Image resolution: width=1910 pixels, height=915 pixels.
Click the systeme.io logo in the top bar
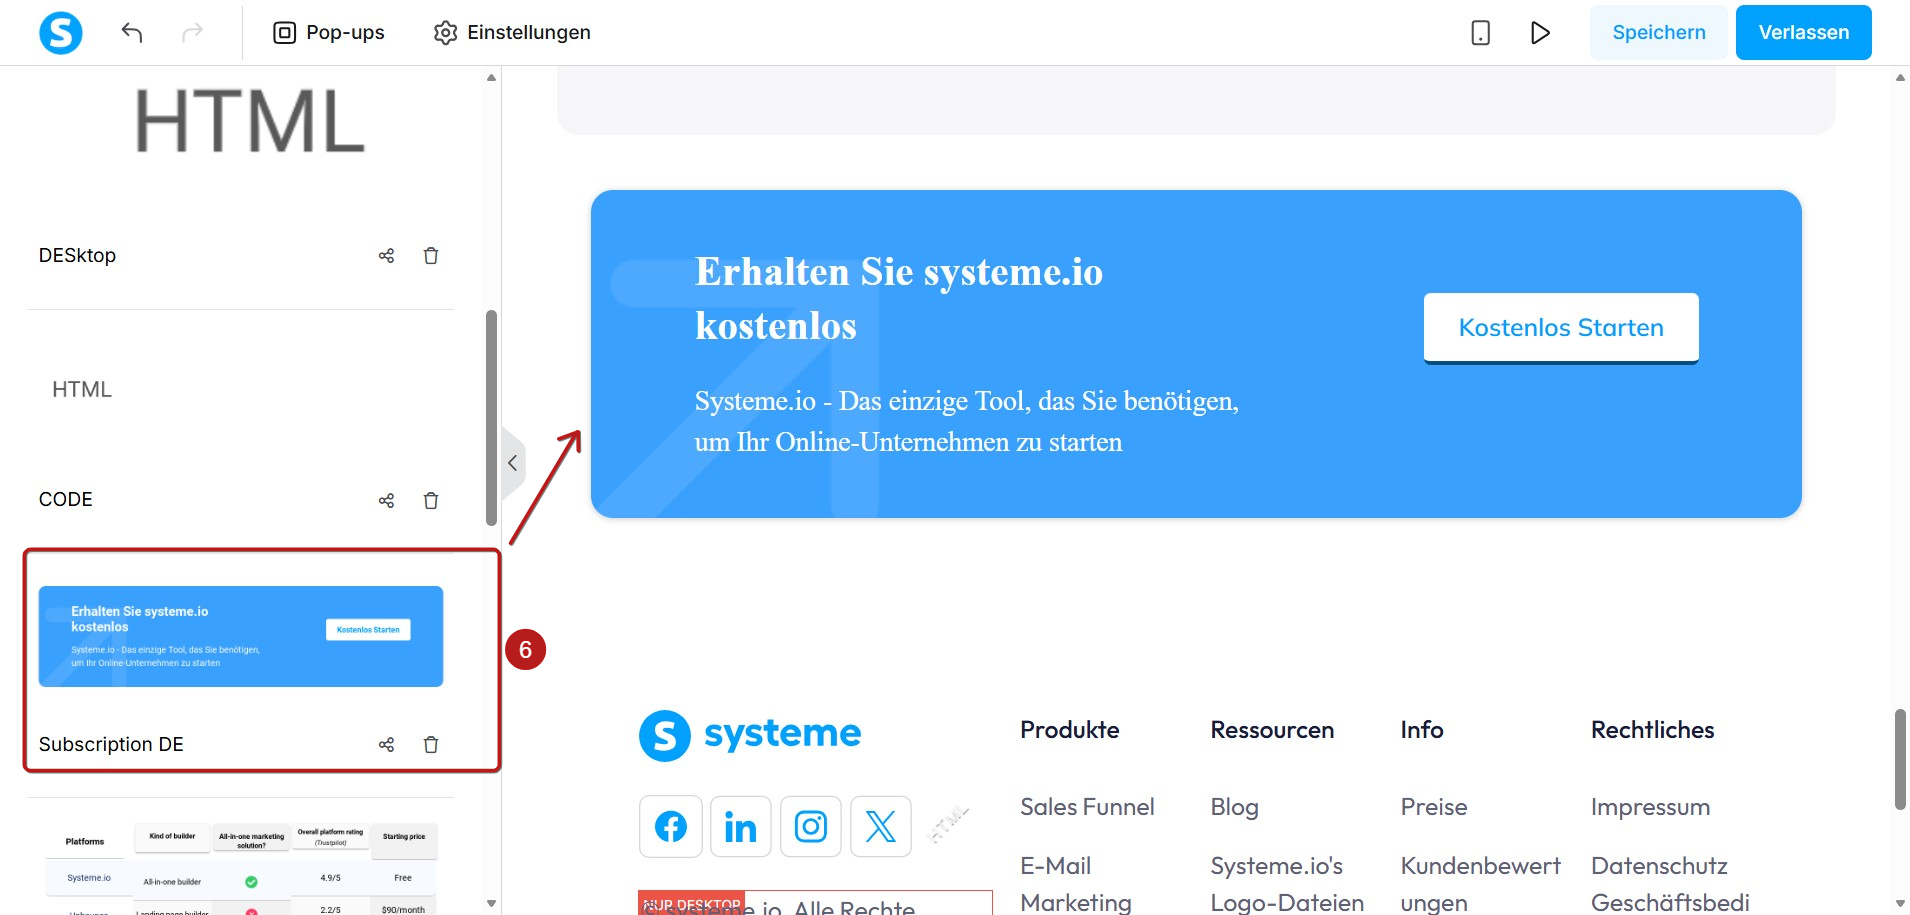[x=61, y=32]
